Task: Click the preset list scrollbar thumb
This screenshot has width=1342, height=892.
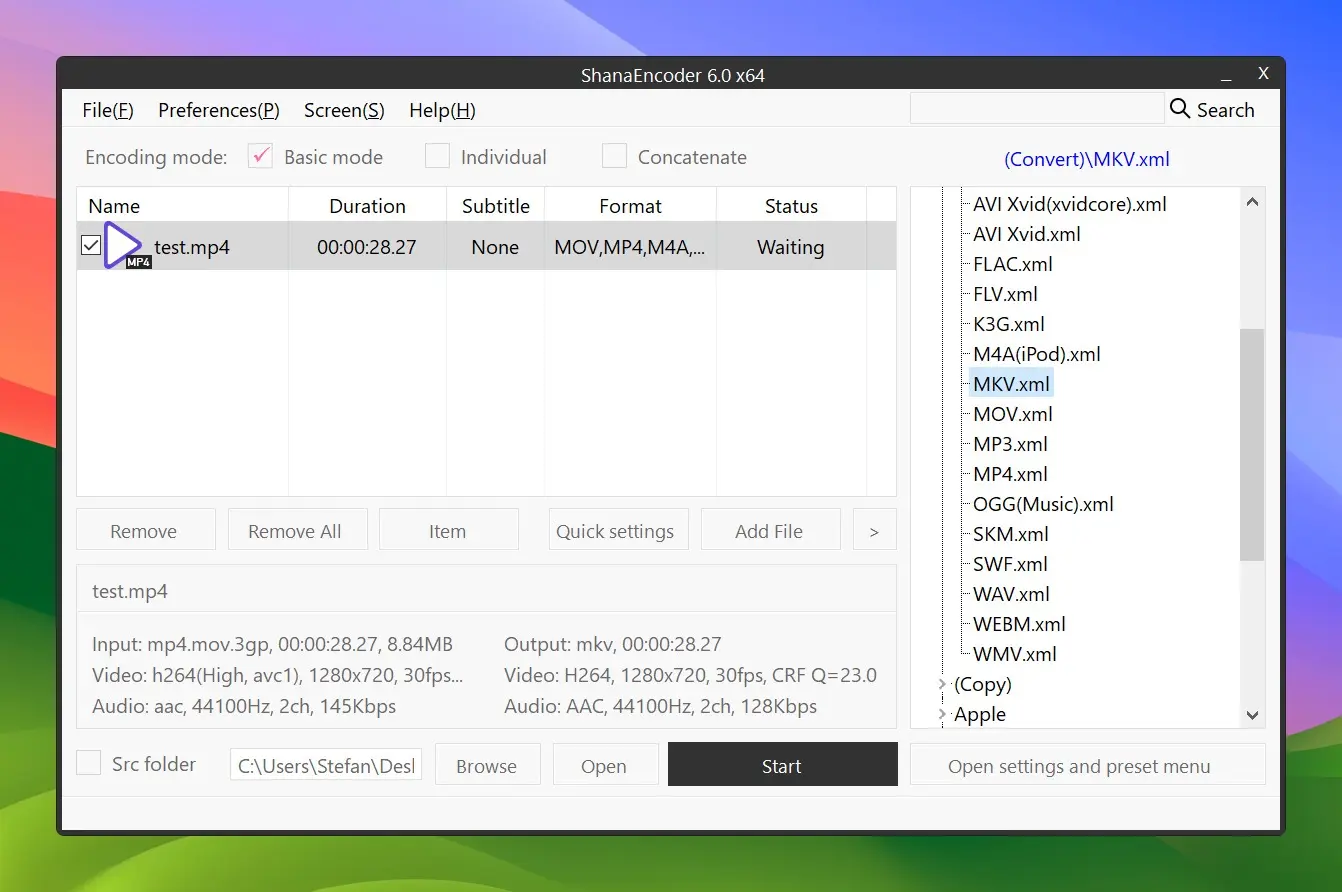Action: coord(1252,445)
